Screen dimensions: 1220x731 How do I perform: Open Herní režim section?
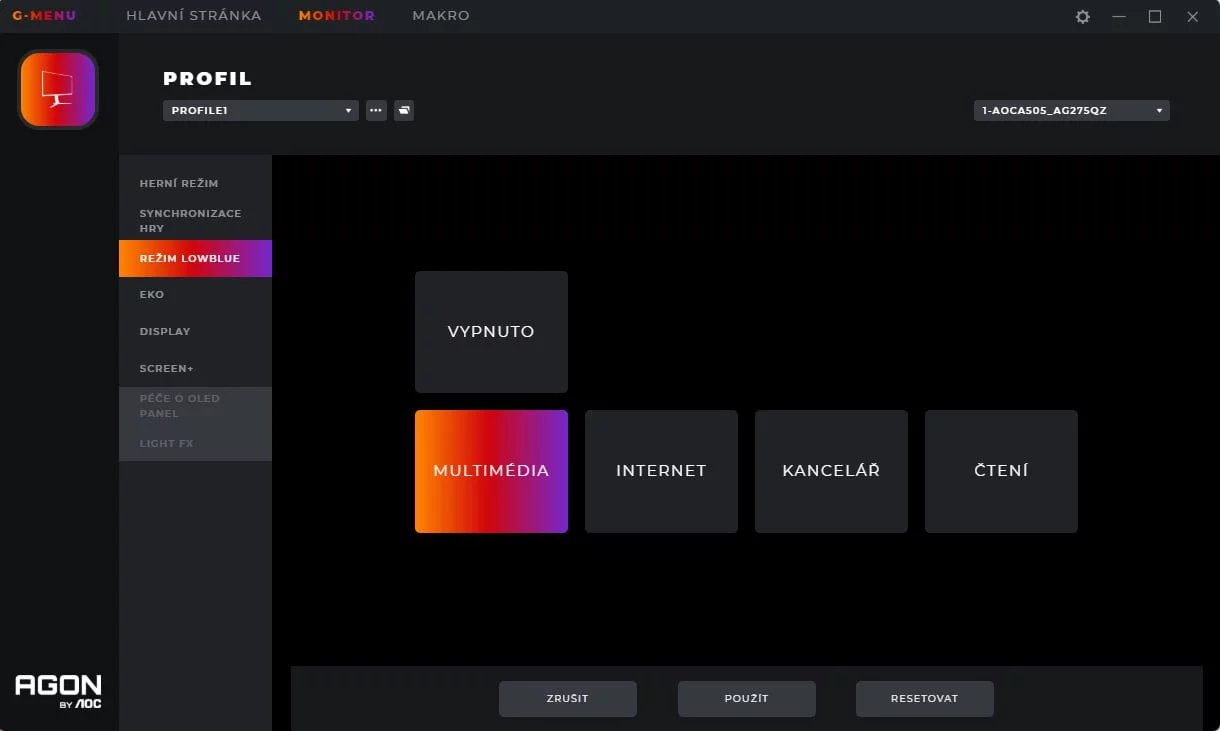pyautogui.click(x=195, y=183)
